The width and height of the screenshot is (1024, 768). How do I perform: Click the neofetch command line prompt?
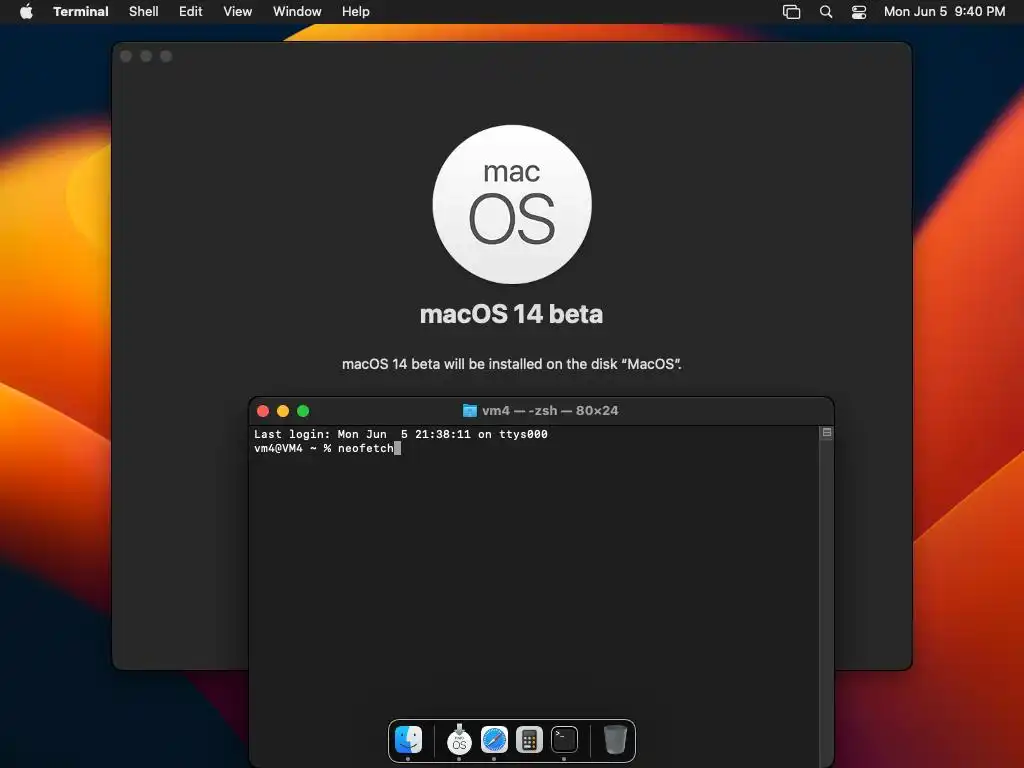point(327,449)
